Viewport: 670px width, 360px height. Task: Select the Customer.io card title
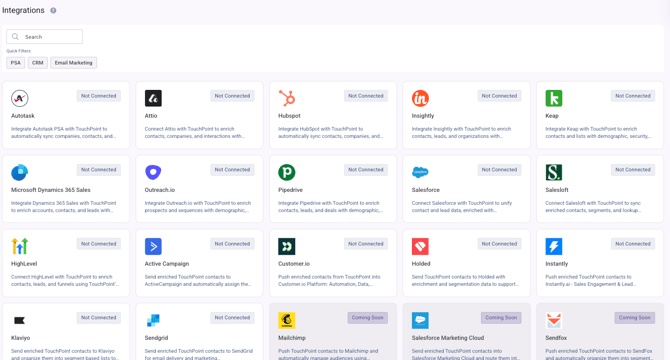(x=294, y=263)
